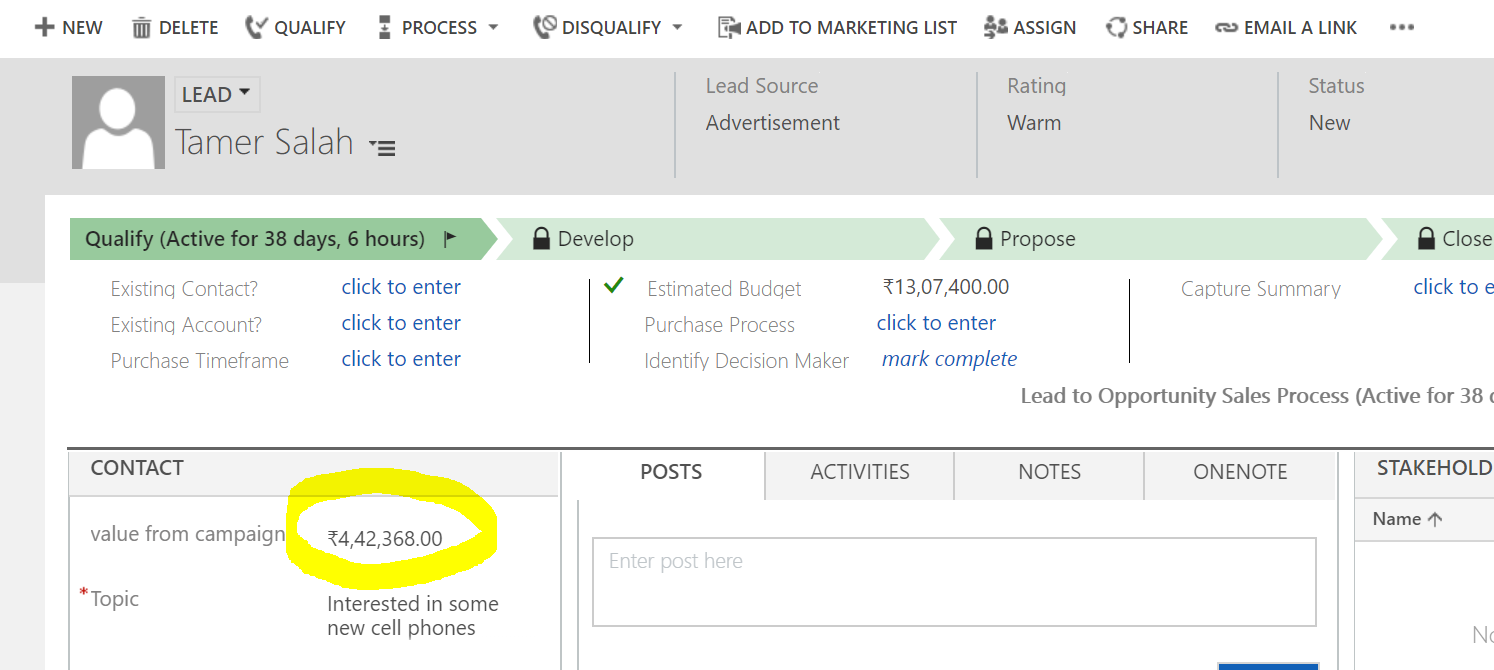Click the New record plus icon
The height and width of the screenshot is (670, 1494).
pyautogui.click(x=44, y=27)
